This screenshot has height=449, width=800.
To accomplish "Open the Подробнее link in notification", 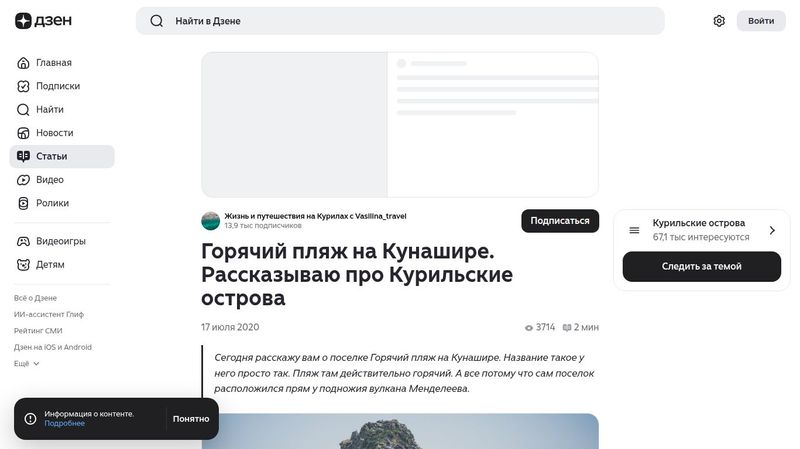I will 64,423.
